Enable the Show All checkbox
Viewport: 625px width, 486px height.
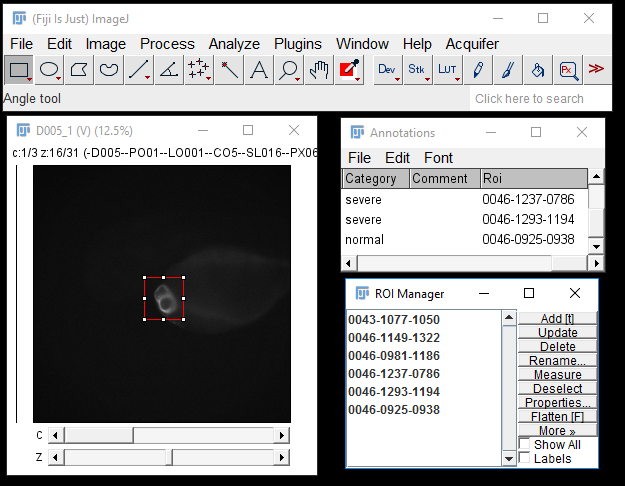click(x=525, y=443)
